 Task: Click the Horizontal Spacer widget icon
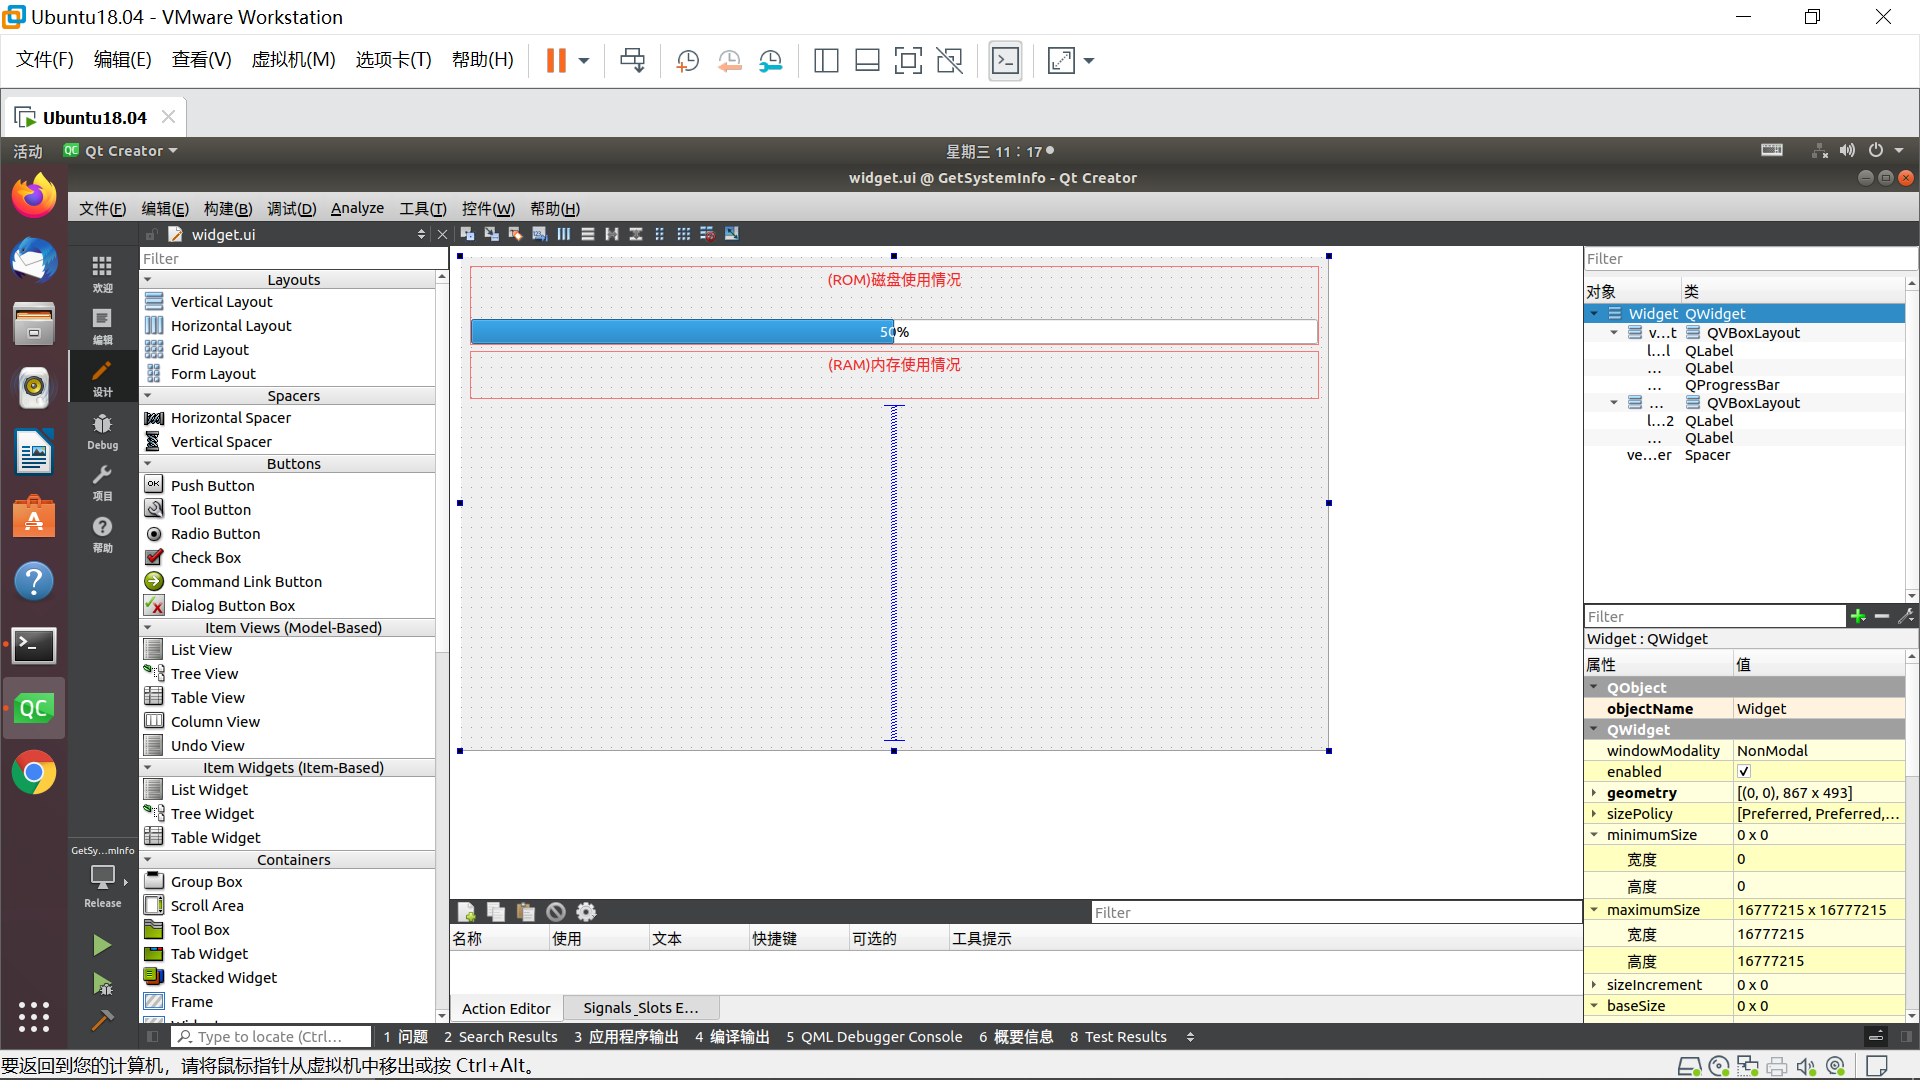pos(154,418)
